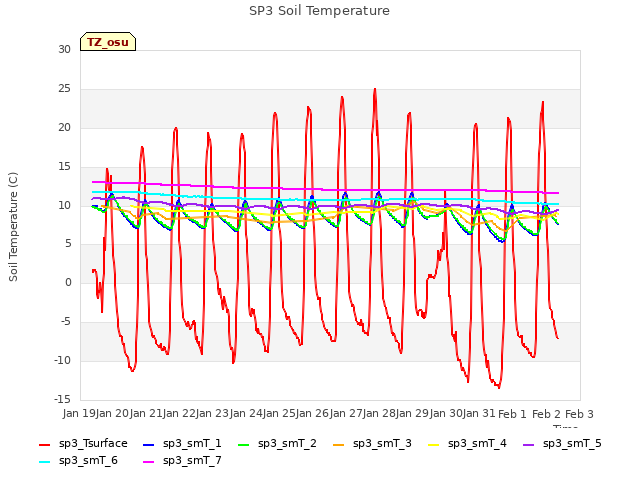Screen dimensions: 640x480
Task: Click the Jan 31 x-axis tick label
Action: pos(480,413)
